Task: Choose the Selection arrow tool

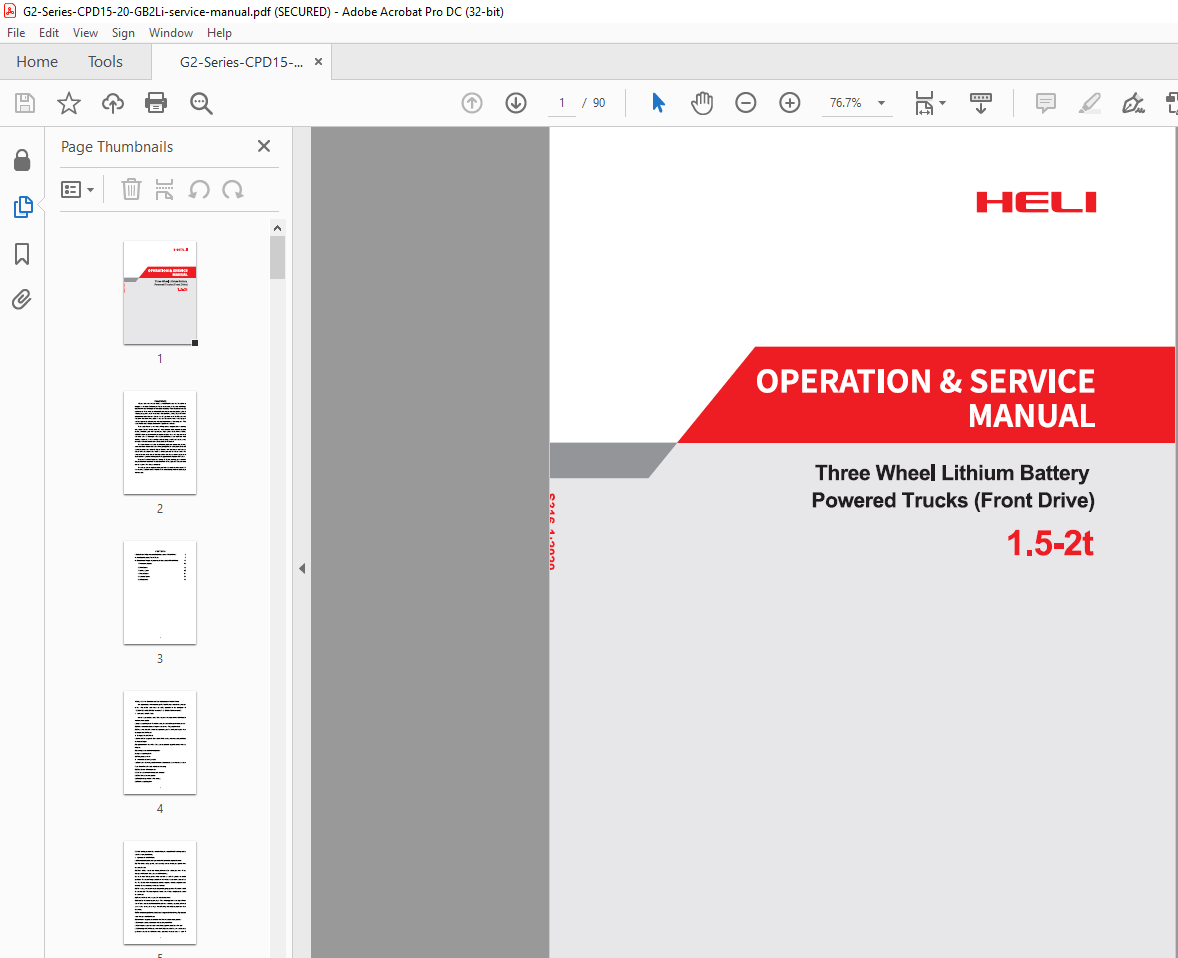Action: pyautogui.click(x=658, y=103)
